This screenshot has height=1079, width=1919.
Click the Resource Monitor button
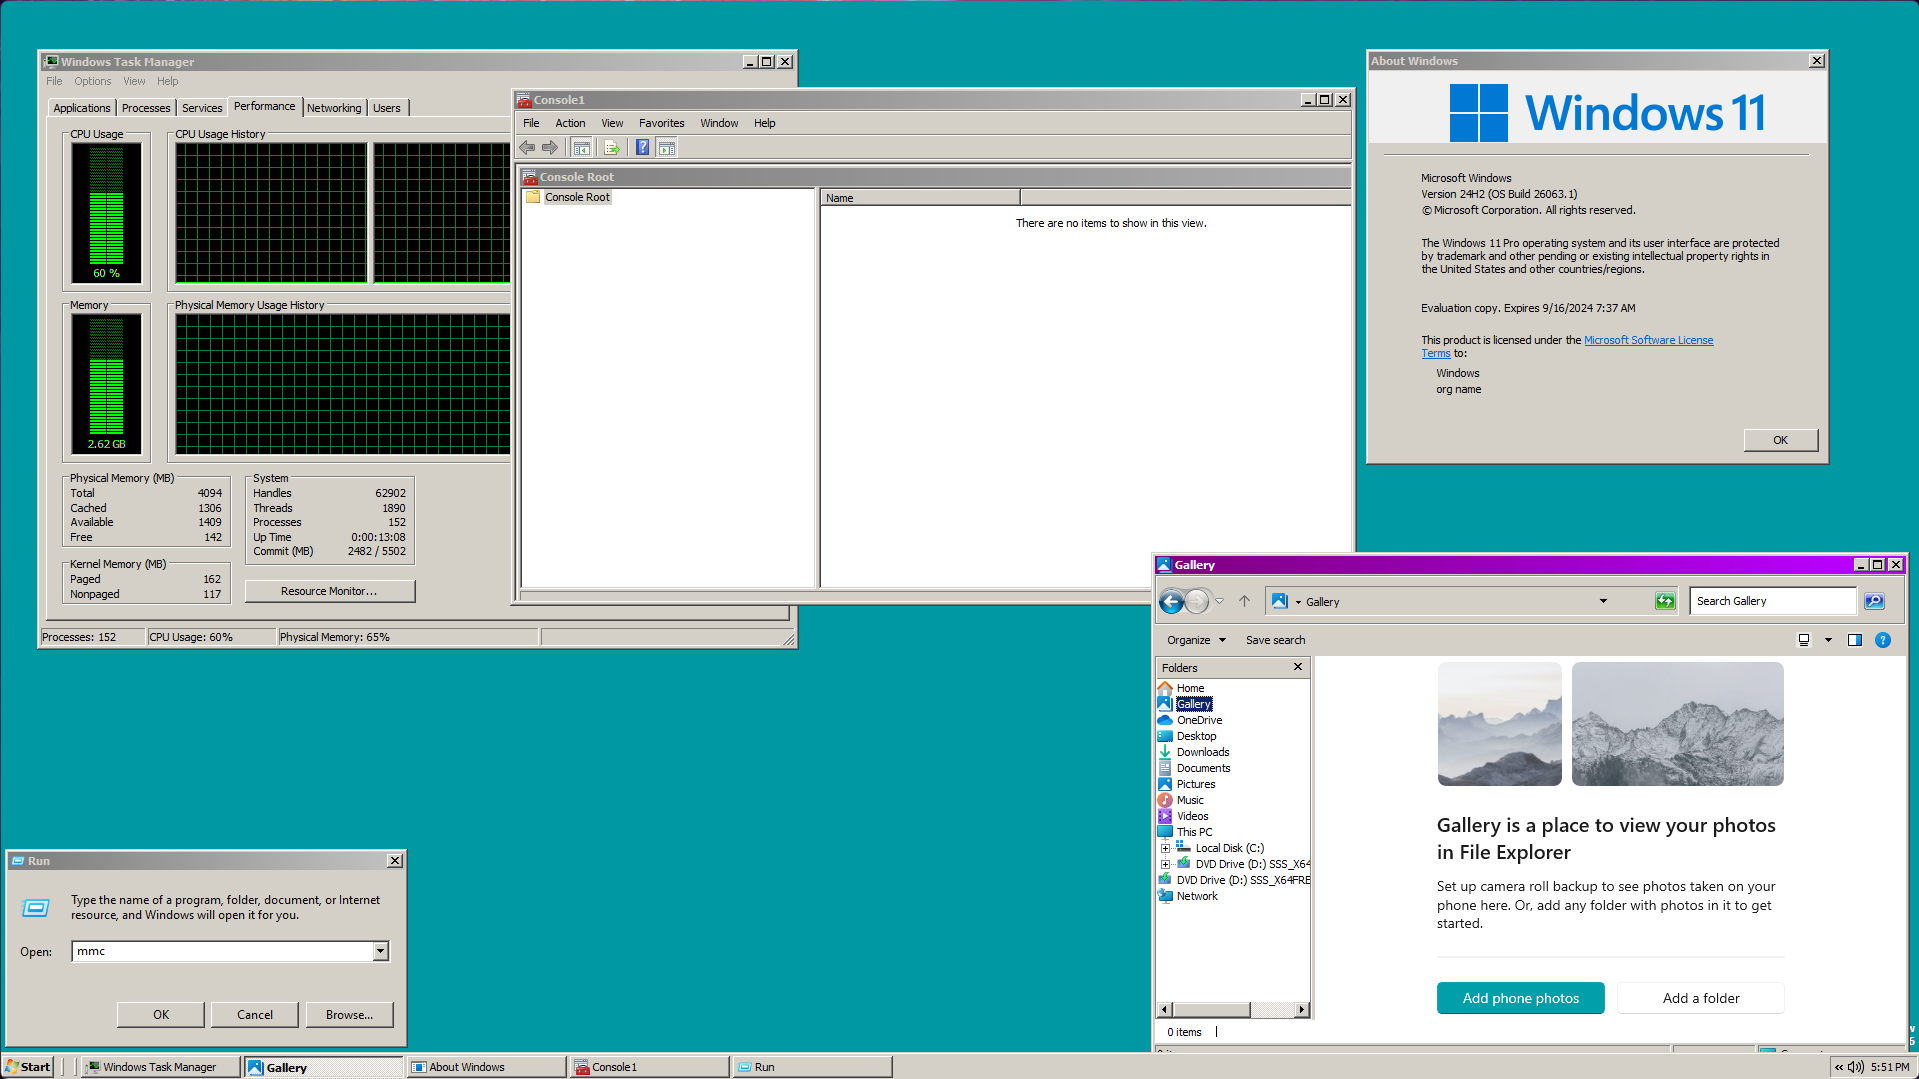[x=329, y=591]
